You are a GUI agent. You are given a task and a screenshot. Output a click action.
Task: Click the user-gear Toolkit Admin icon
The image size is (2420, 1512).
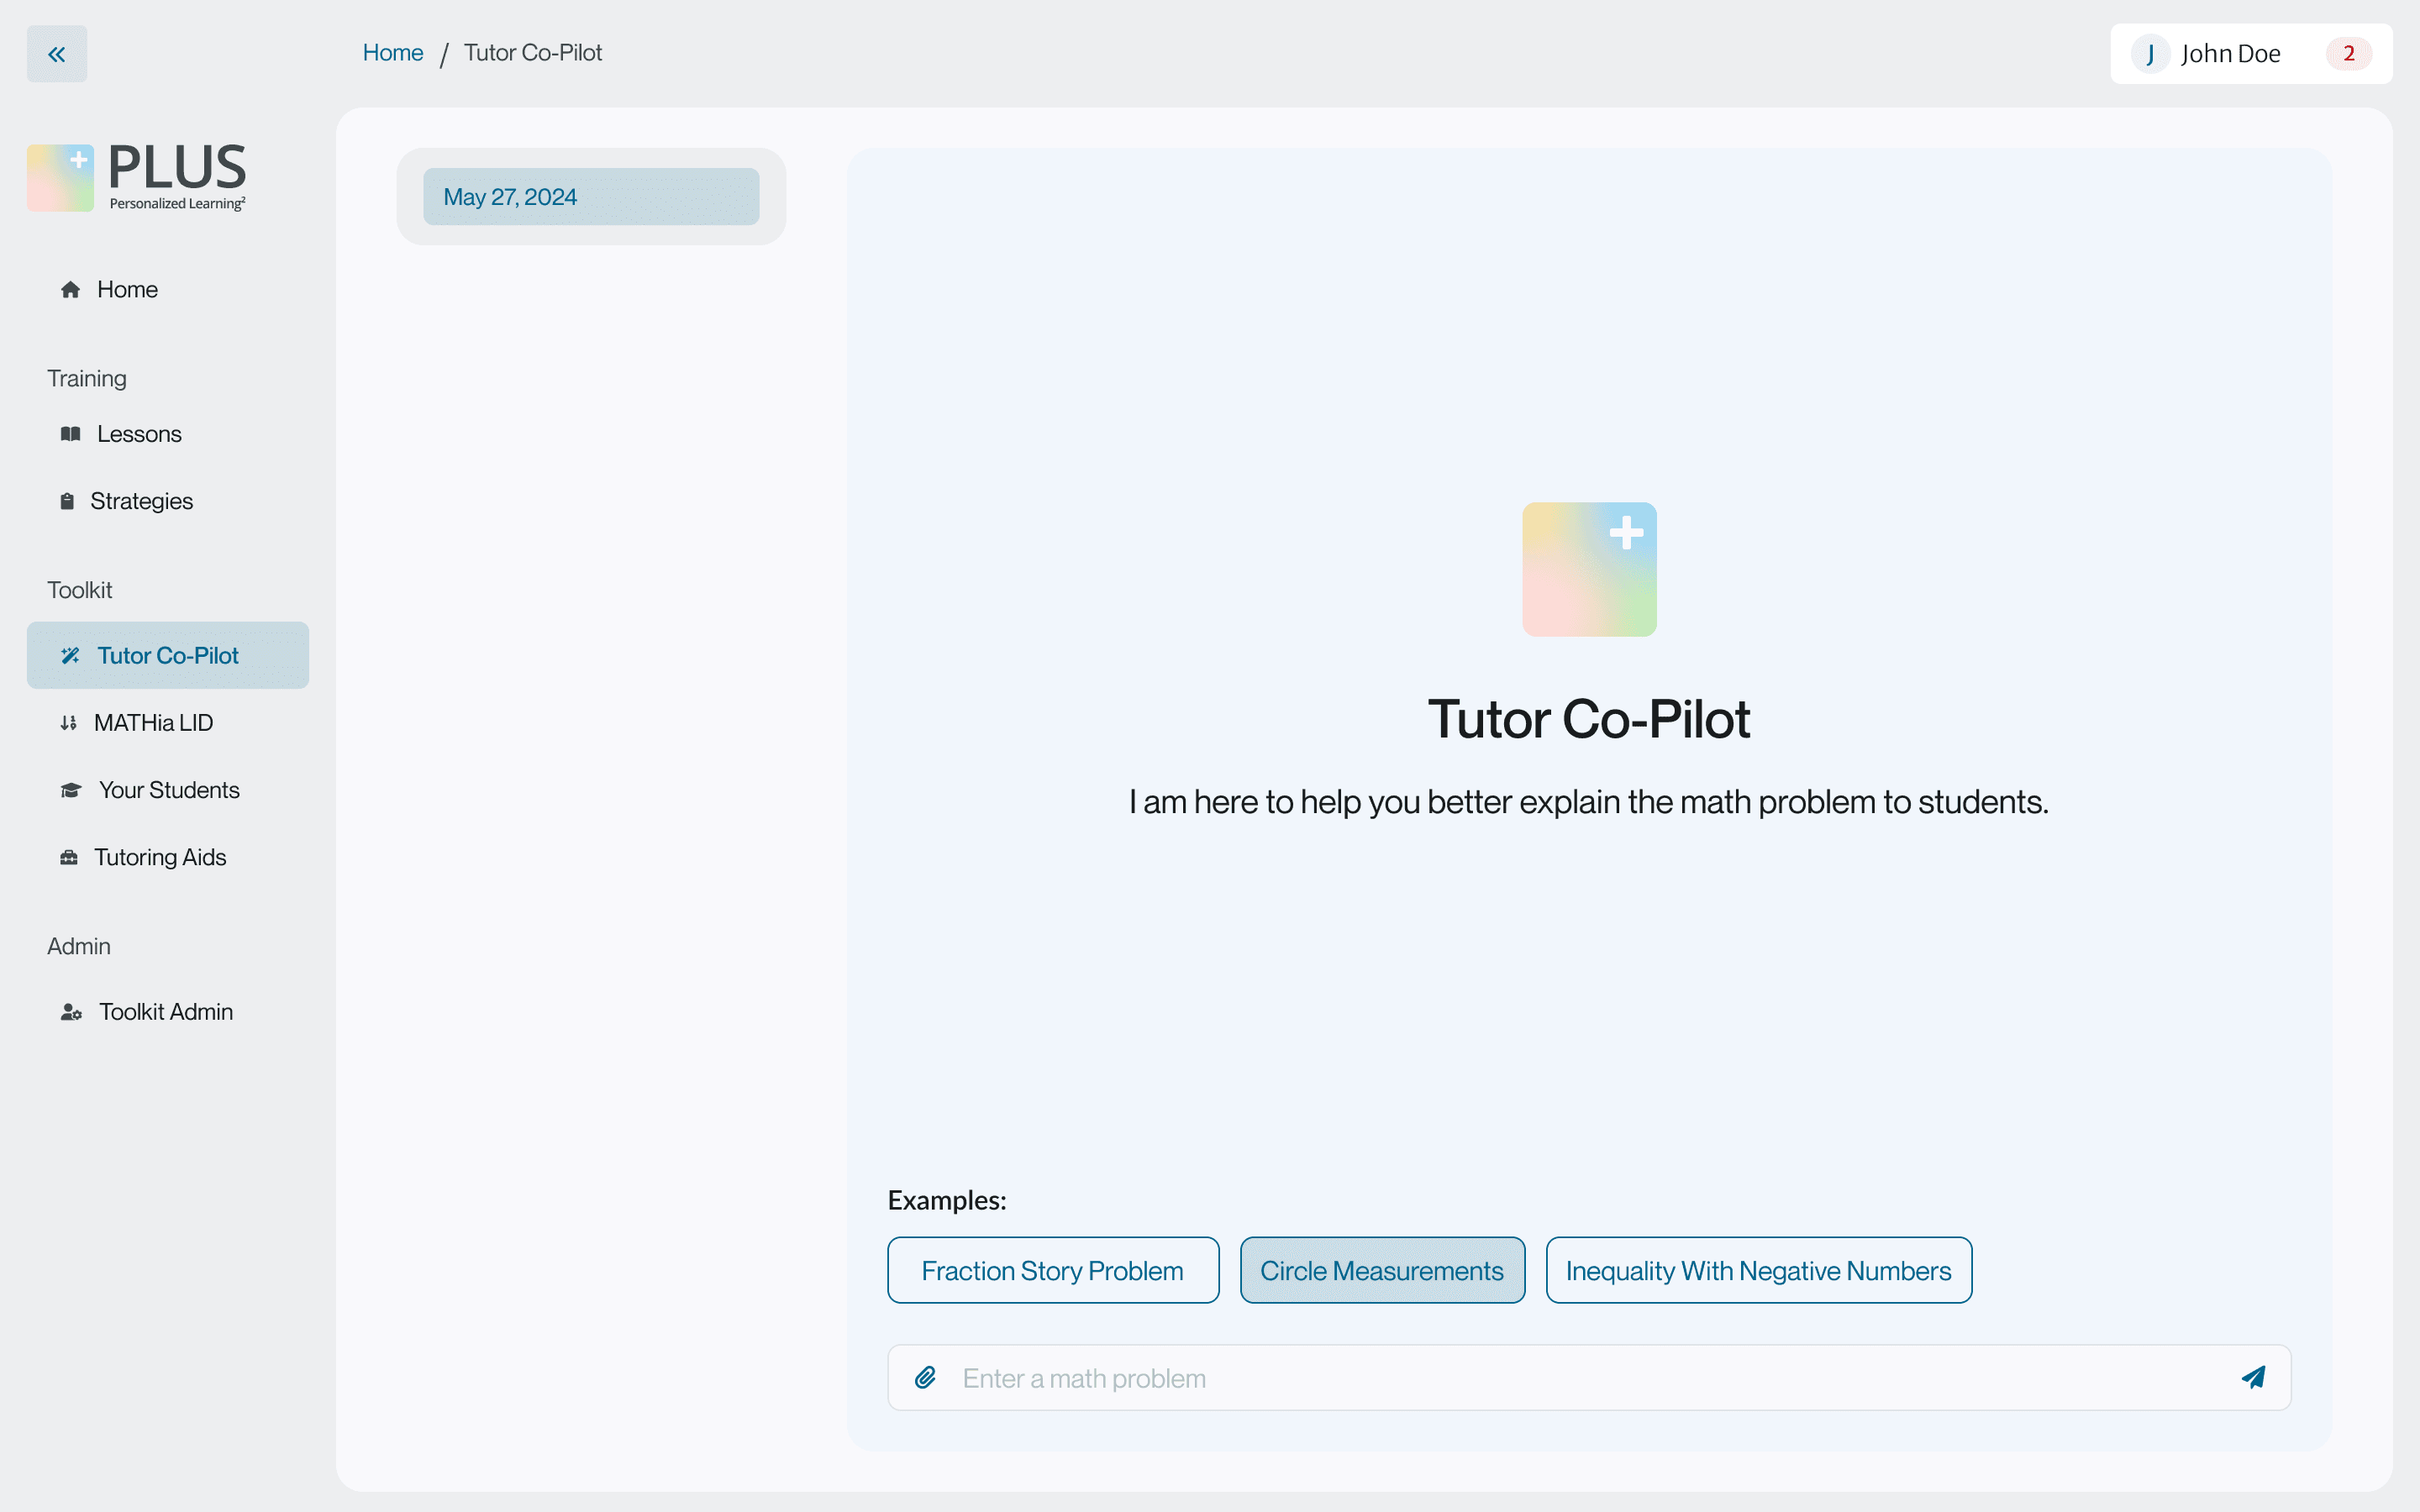click(71, 1012)
